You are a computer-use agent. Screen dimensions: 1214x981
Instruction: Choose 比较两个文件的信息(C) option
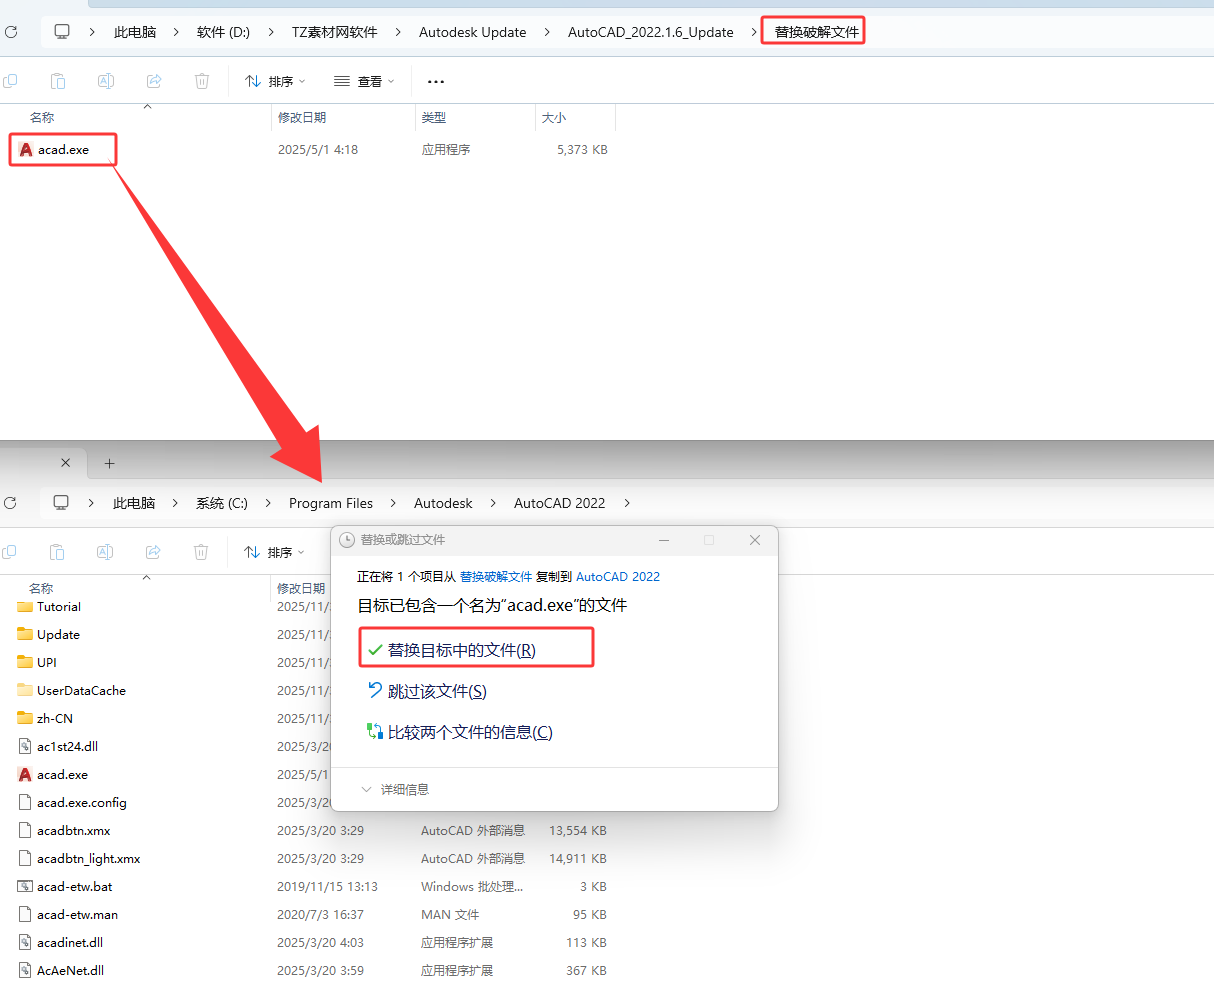coord(460,732)
